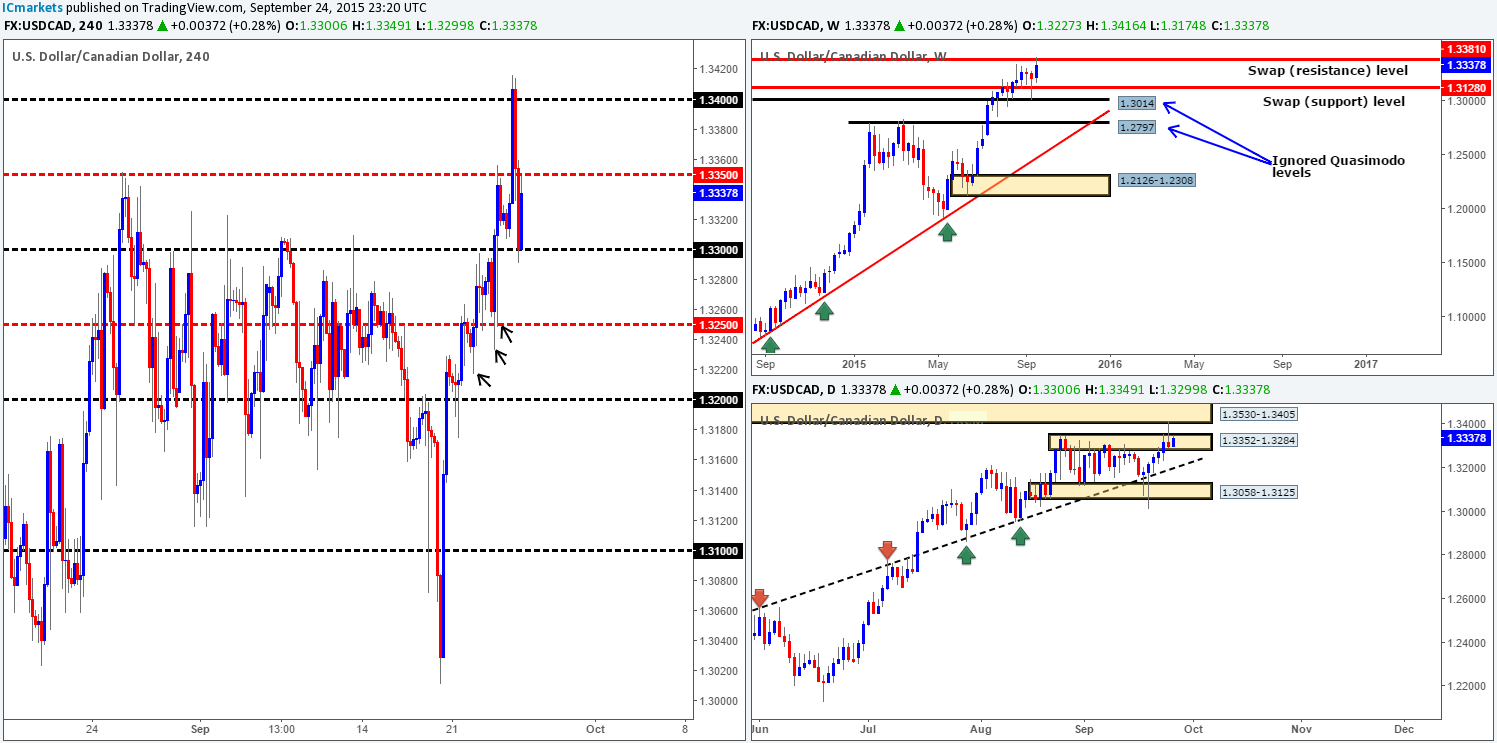Click the '2017' date label on weekly chart

point(1365,365)
